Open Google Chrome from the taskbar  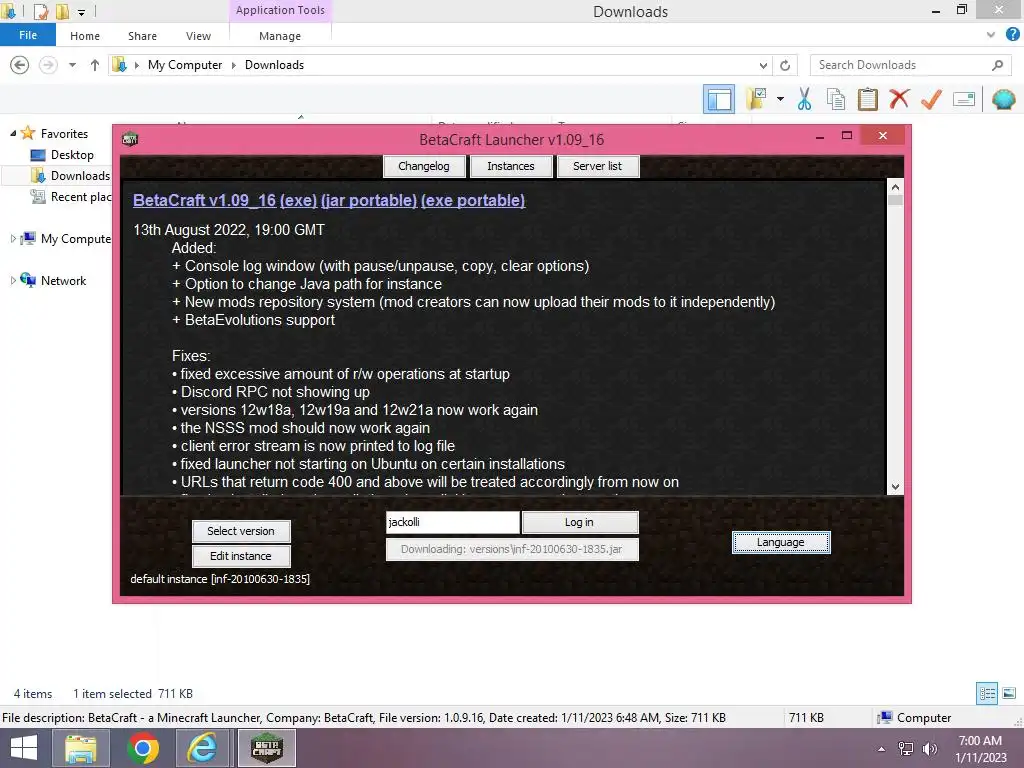[x=143, y=748]
